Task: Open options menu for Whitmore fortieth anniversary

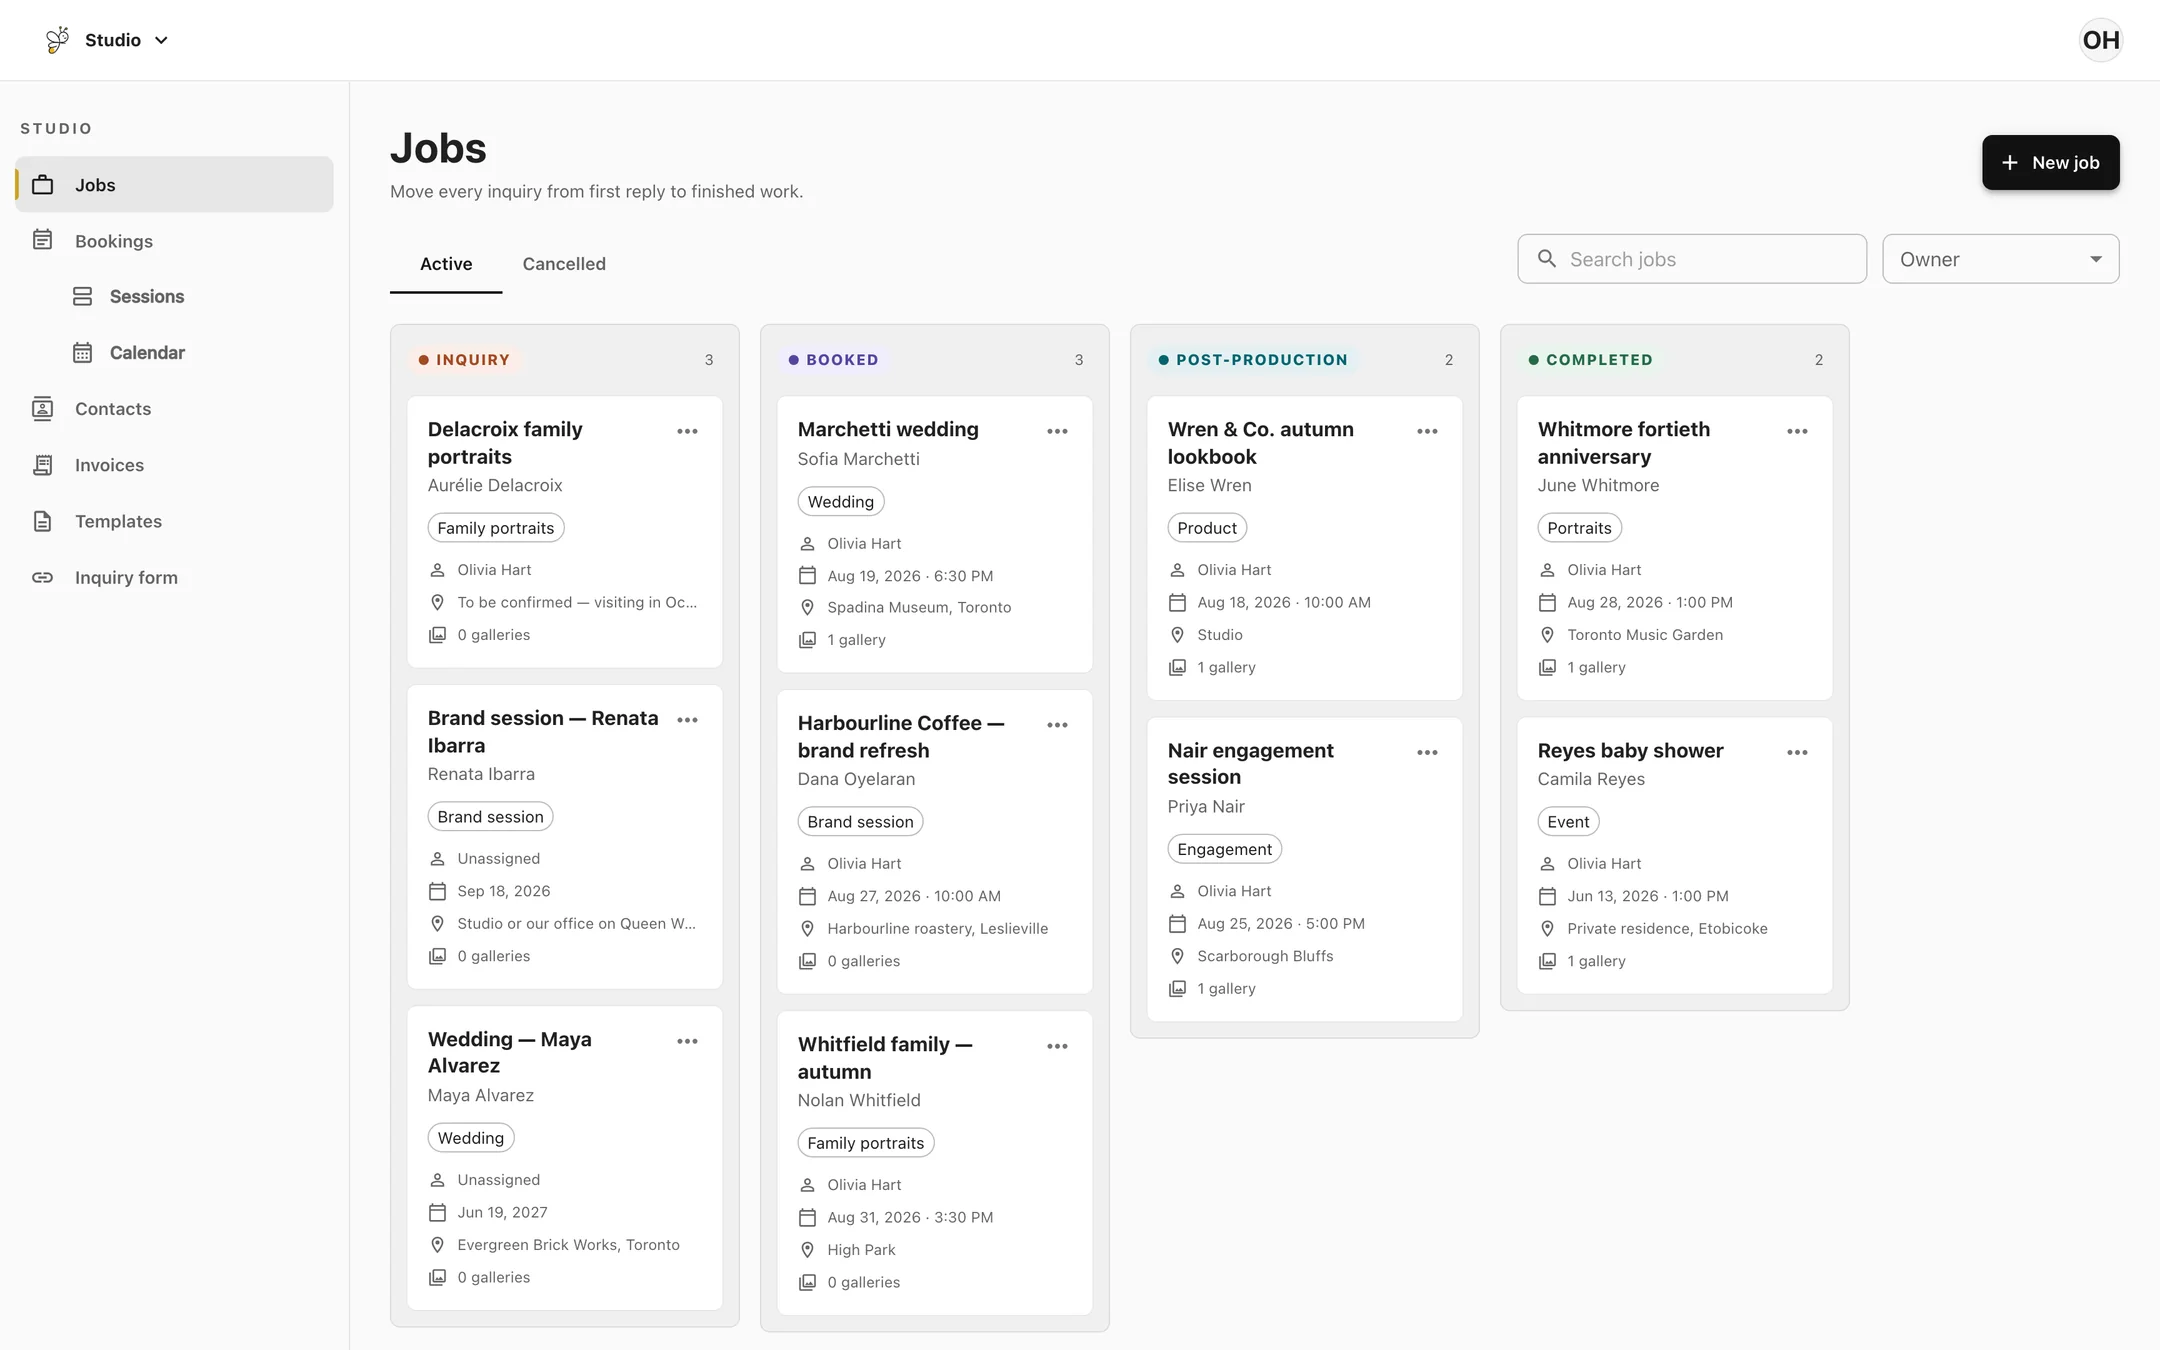Action: click(1797, 431)
